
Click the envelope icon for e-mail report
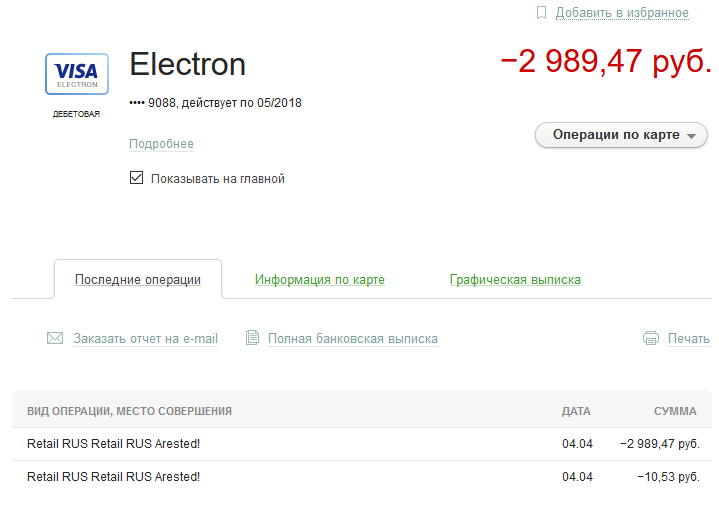(55, 338)
